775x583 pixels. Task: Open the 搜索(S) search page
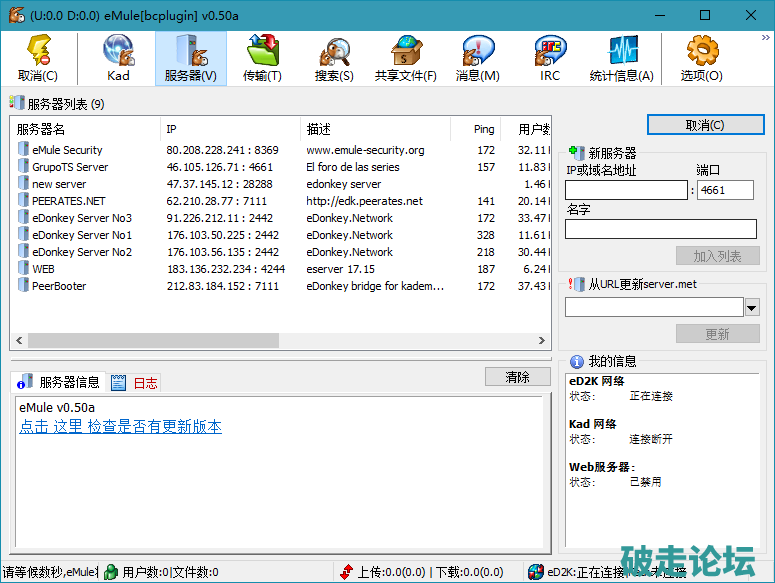coord(334,58)
